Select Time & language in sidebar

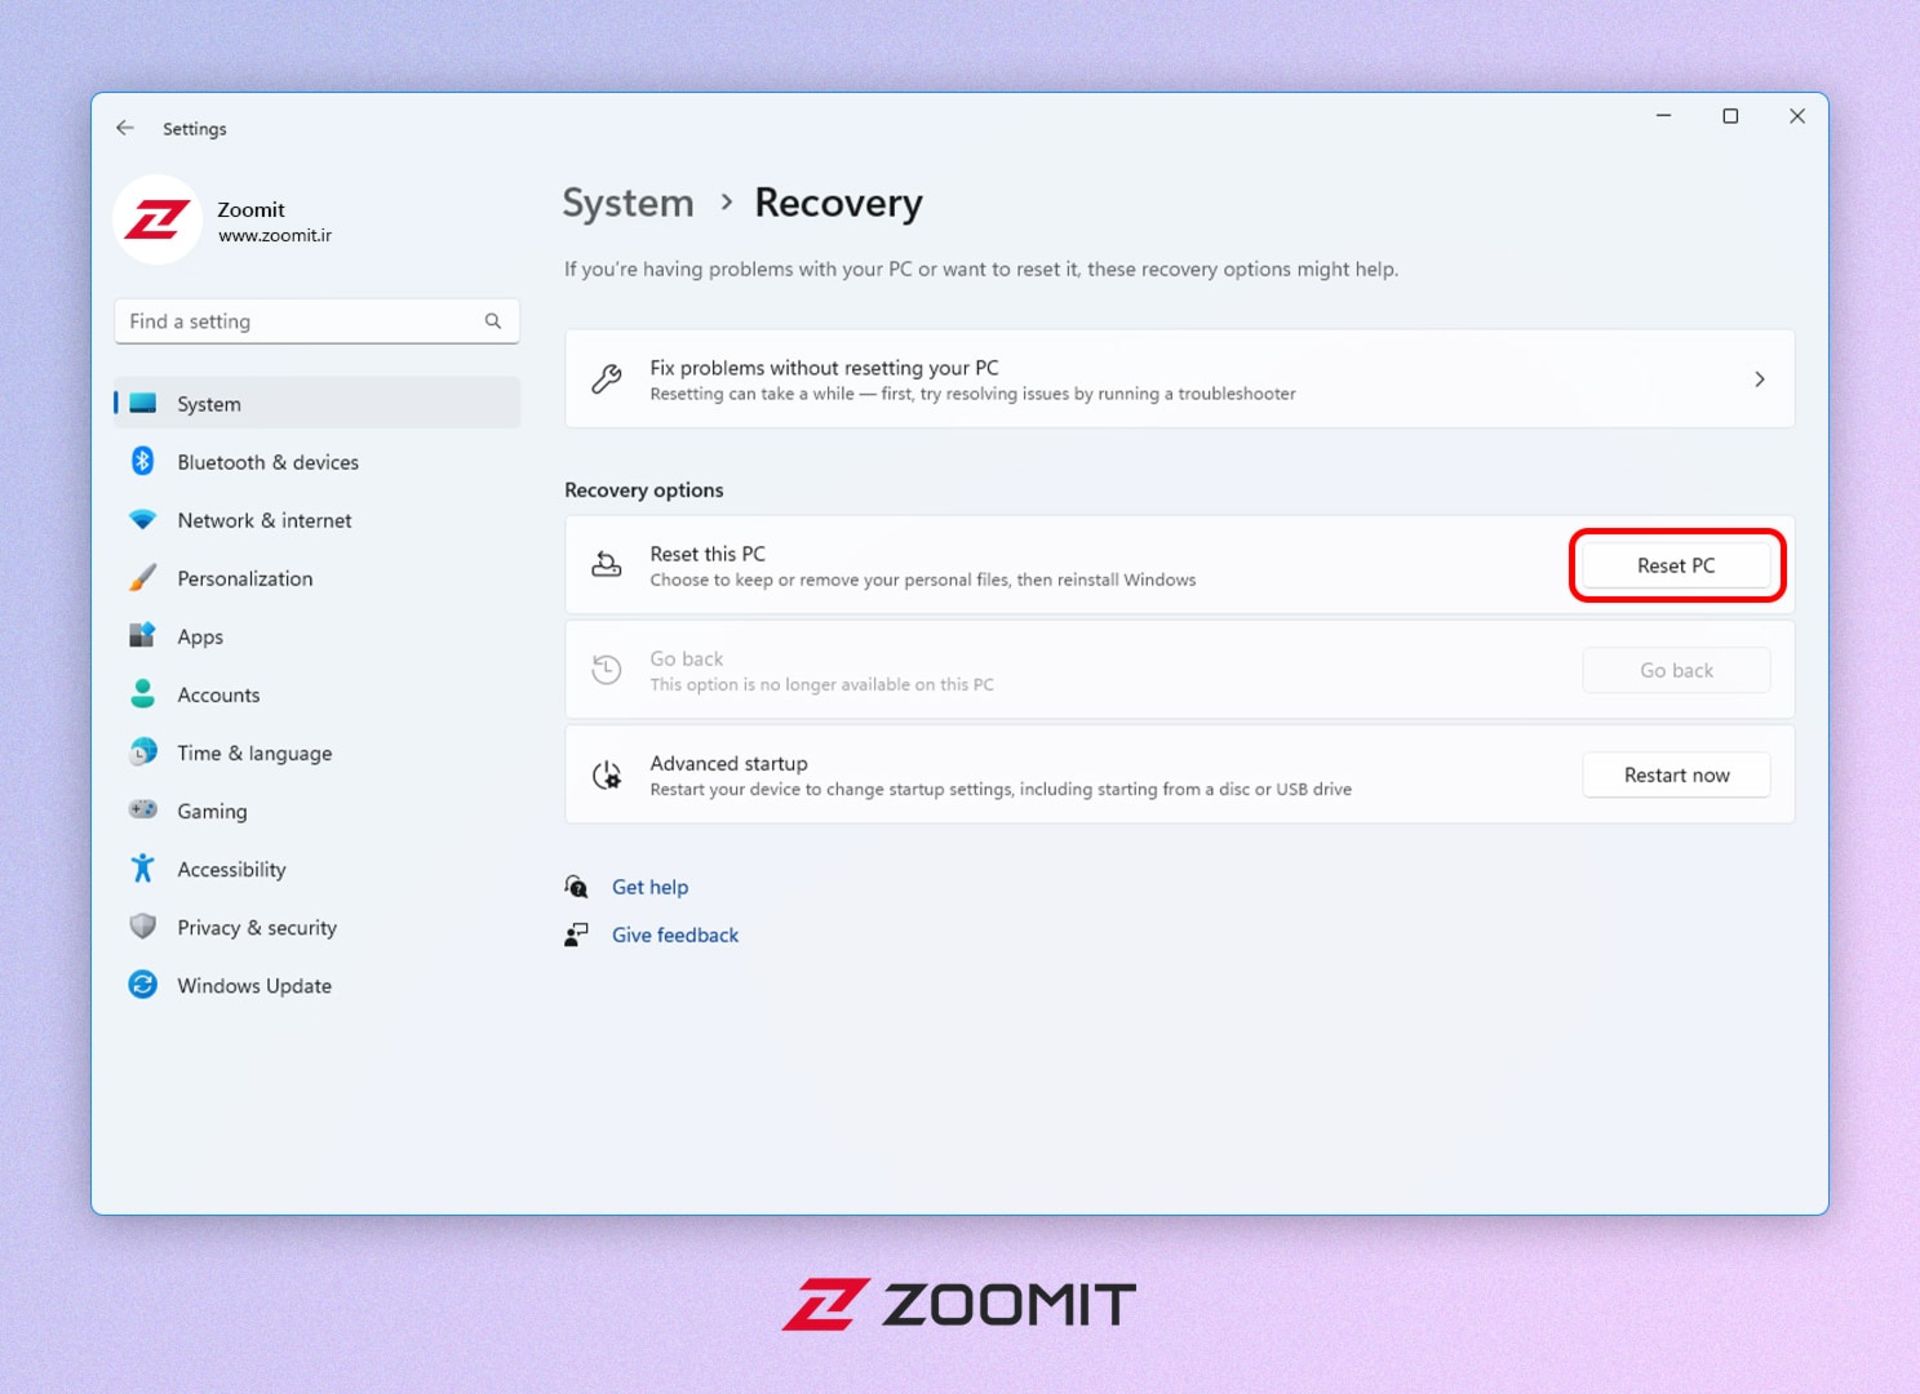click(x=254, y=753)
